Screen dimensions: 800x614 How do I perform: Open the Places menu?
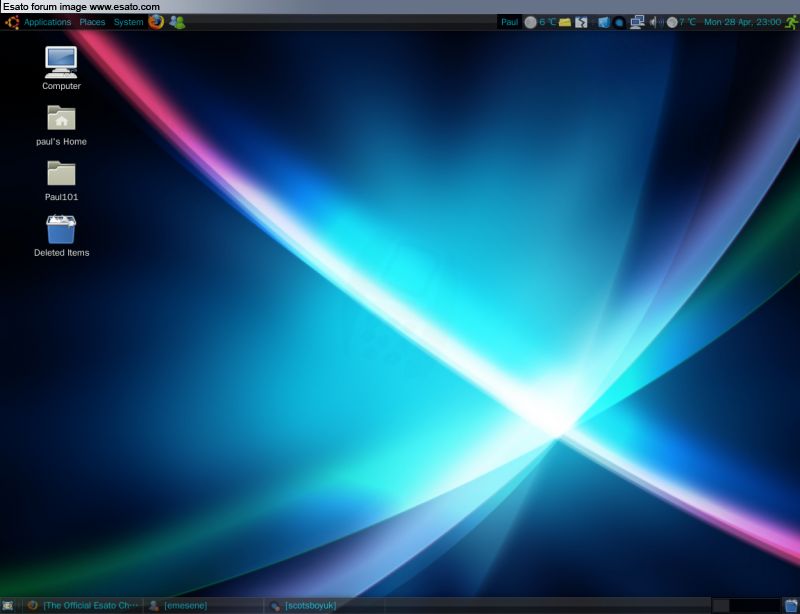(92, 22)
